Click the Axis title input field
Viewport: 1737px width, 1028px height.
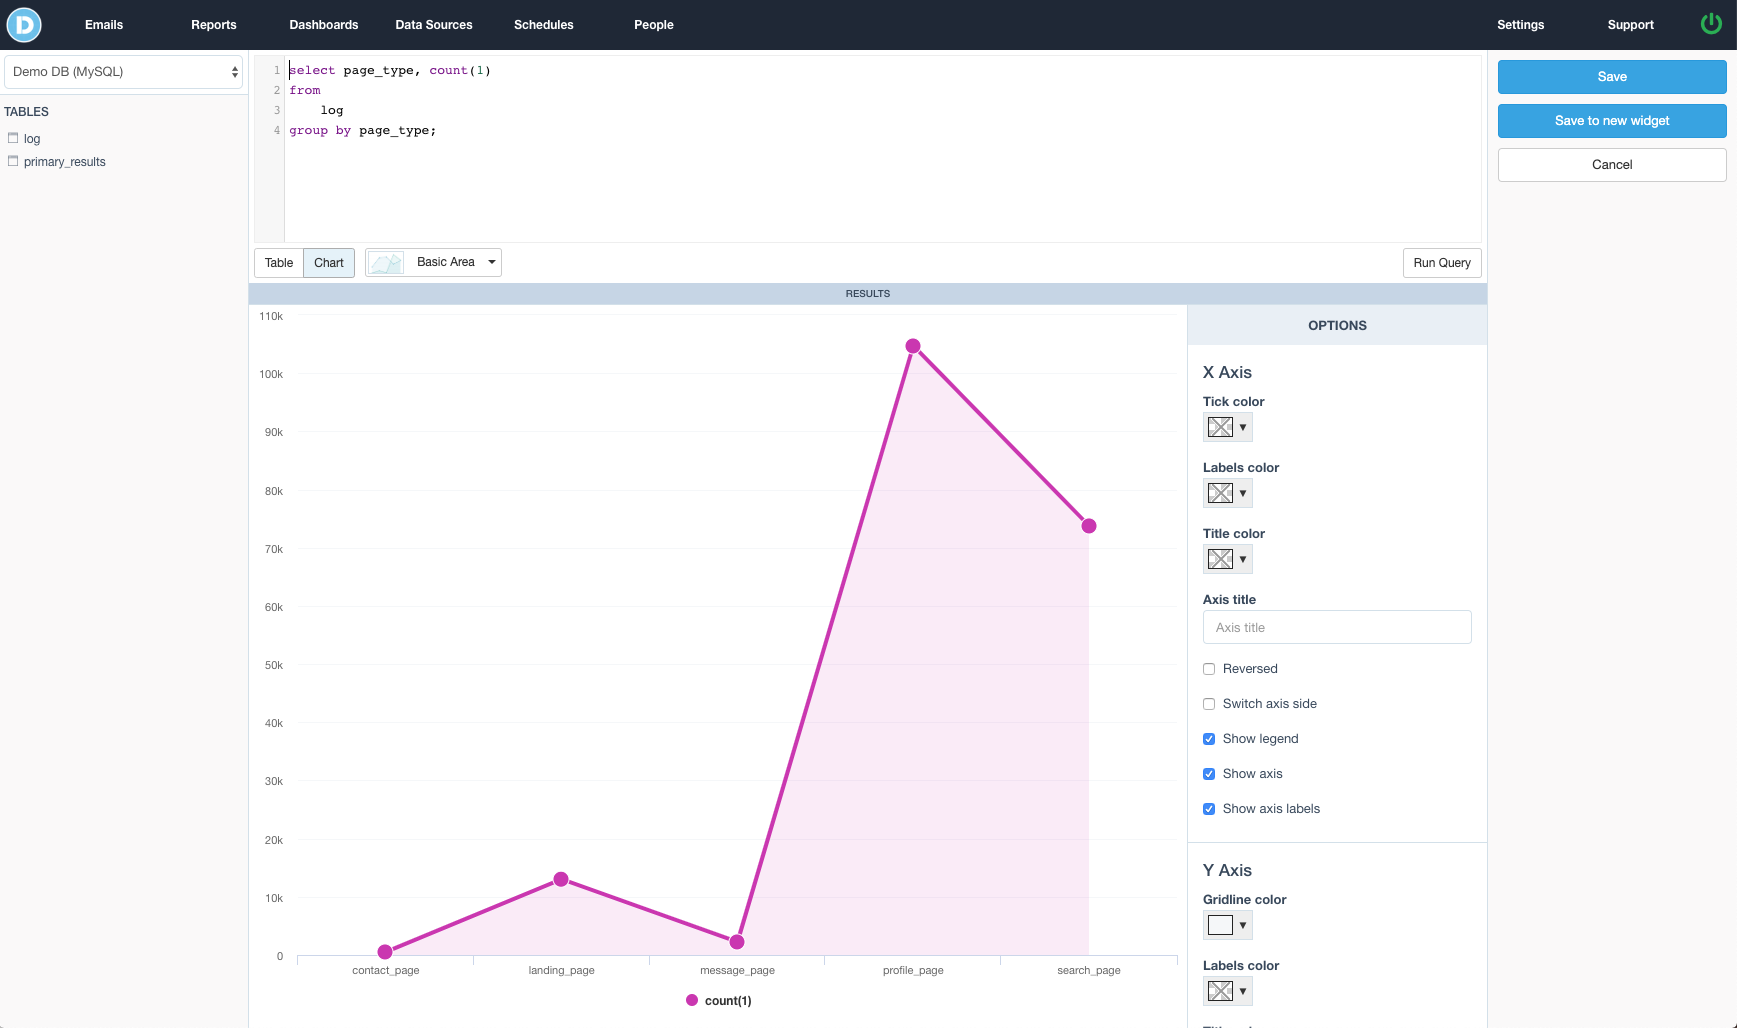[1336, 627]
